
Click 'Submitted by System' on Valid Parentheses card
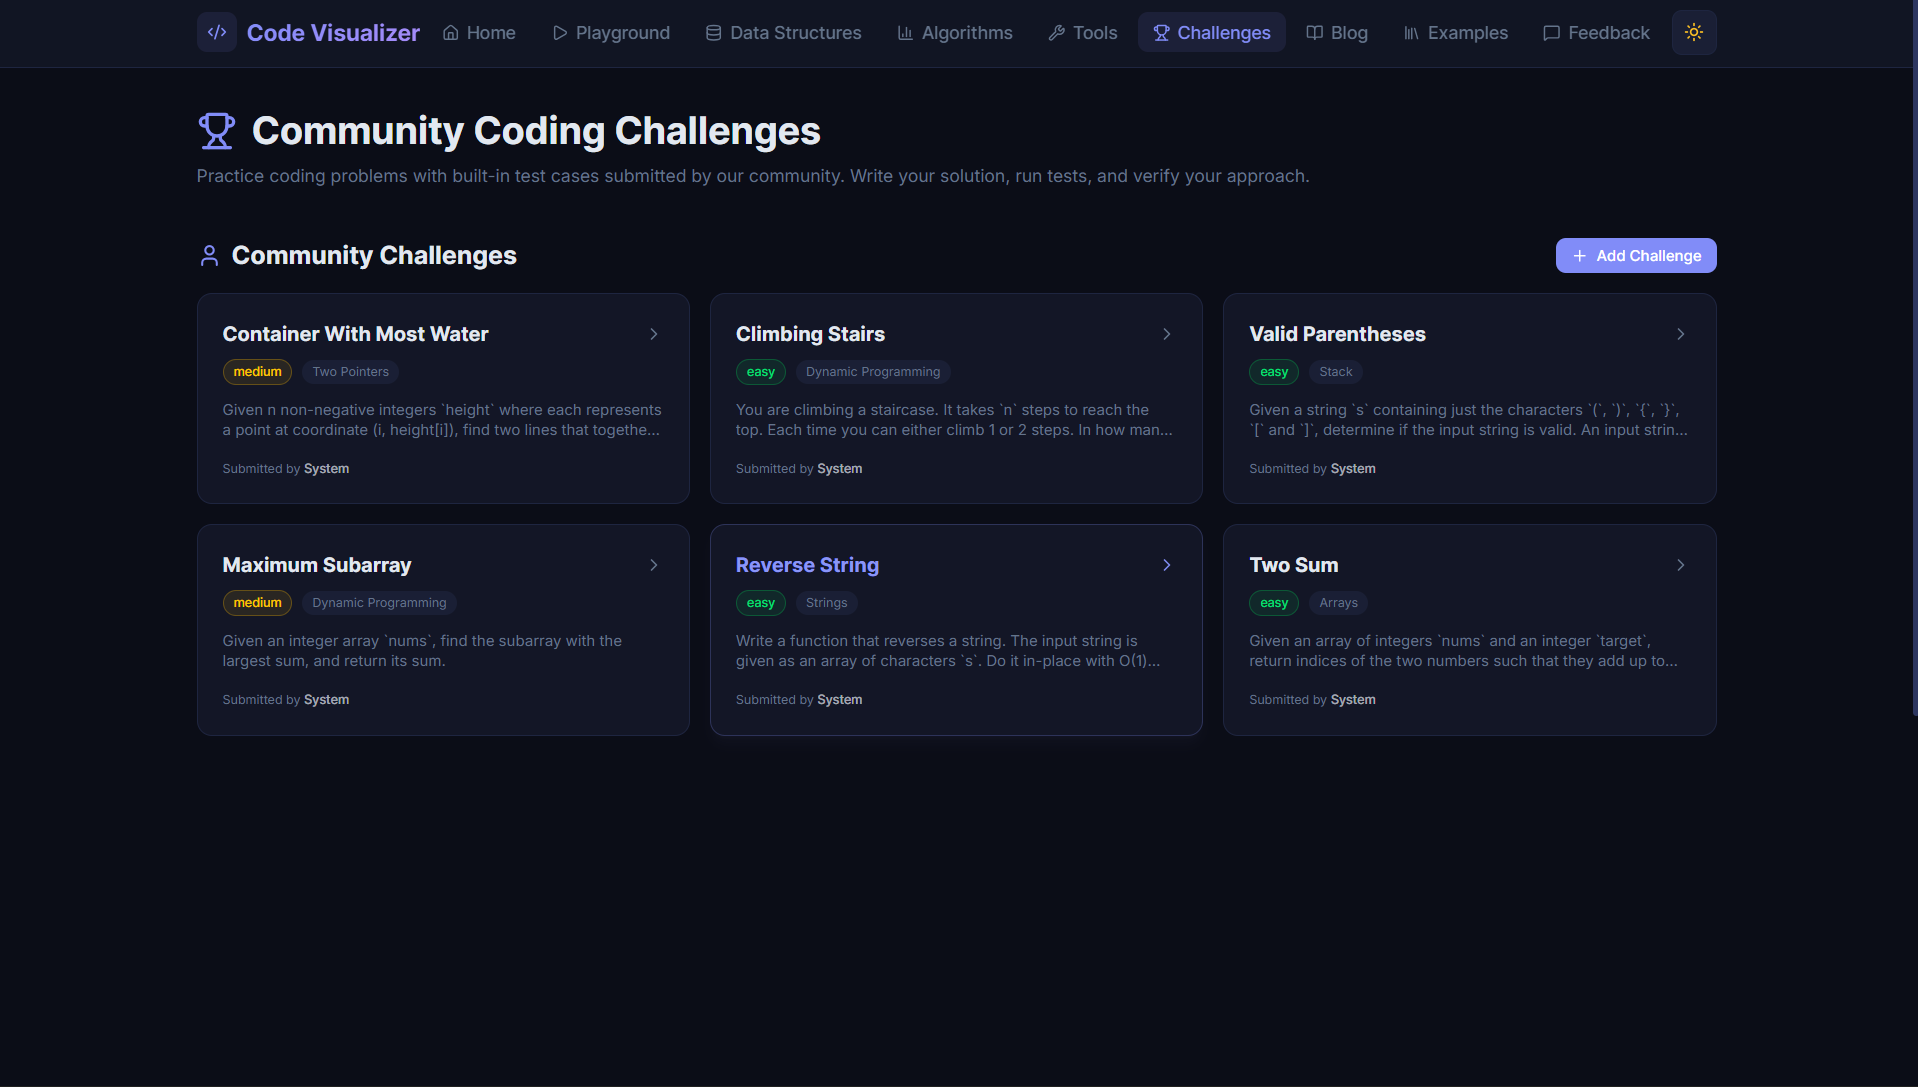click(x=1312, y=469)
